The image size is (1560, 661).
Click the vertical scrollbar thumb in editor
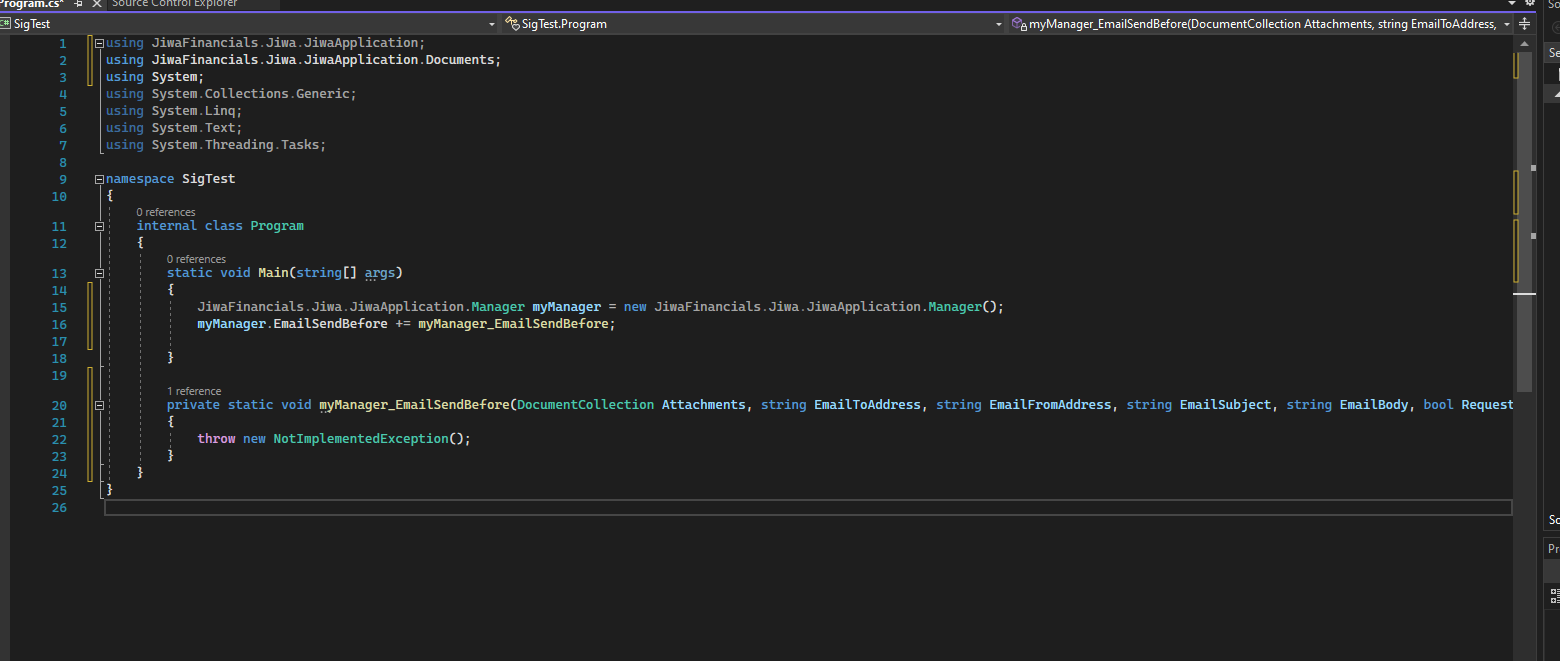tap(1524, 220)
